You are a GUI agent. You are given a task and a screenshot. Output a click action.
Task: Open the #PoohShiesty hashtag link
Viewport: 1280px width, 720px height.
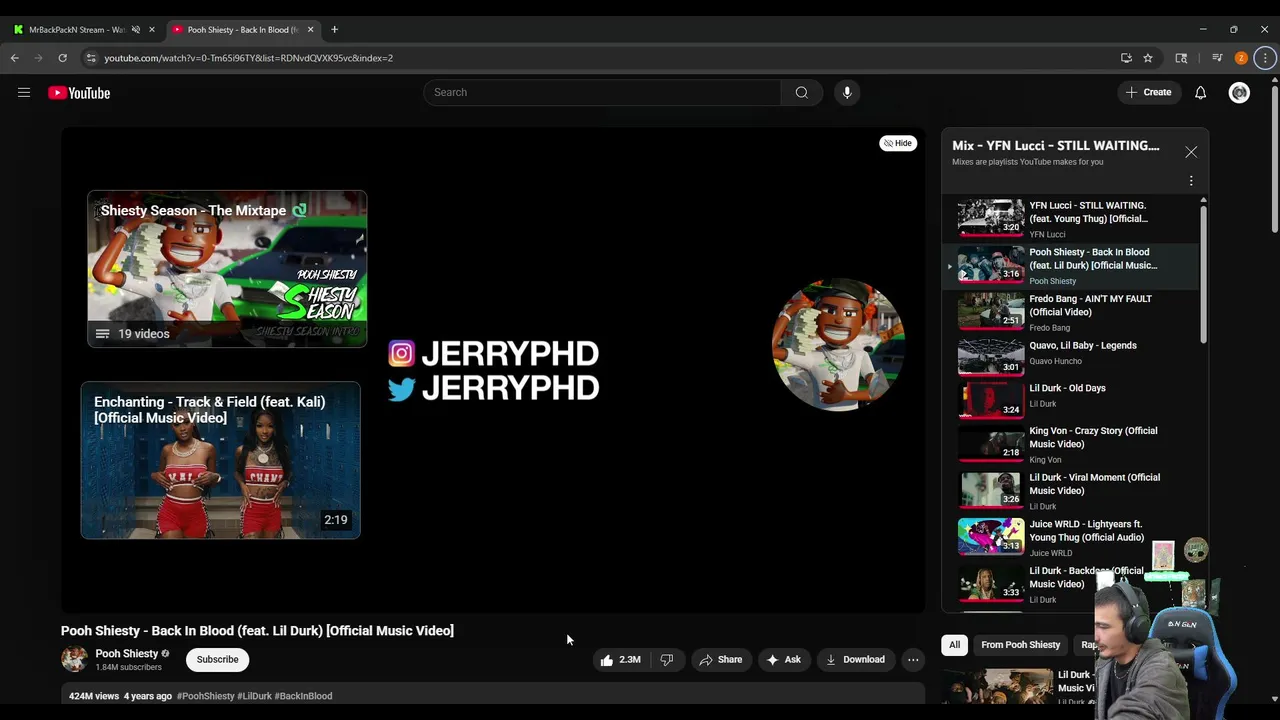205,696
